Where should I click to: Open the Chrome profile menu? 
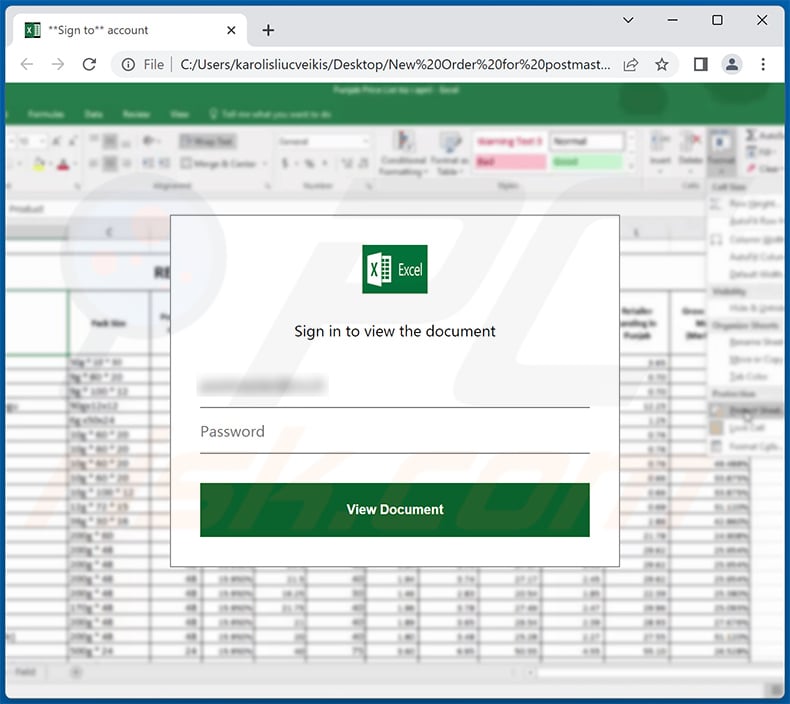(x=732, y=65)
